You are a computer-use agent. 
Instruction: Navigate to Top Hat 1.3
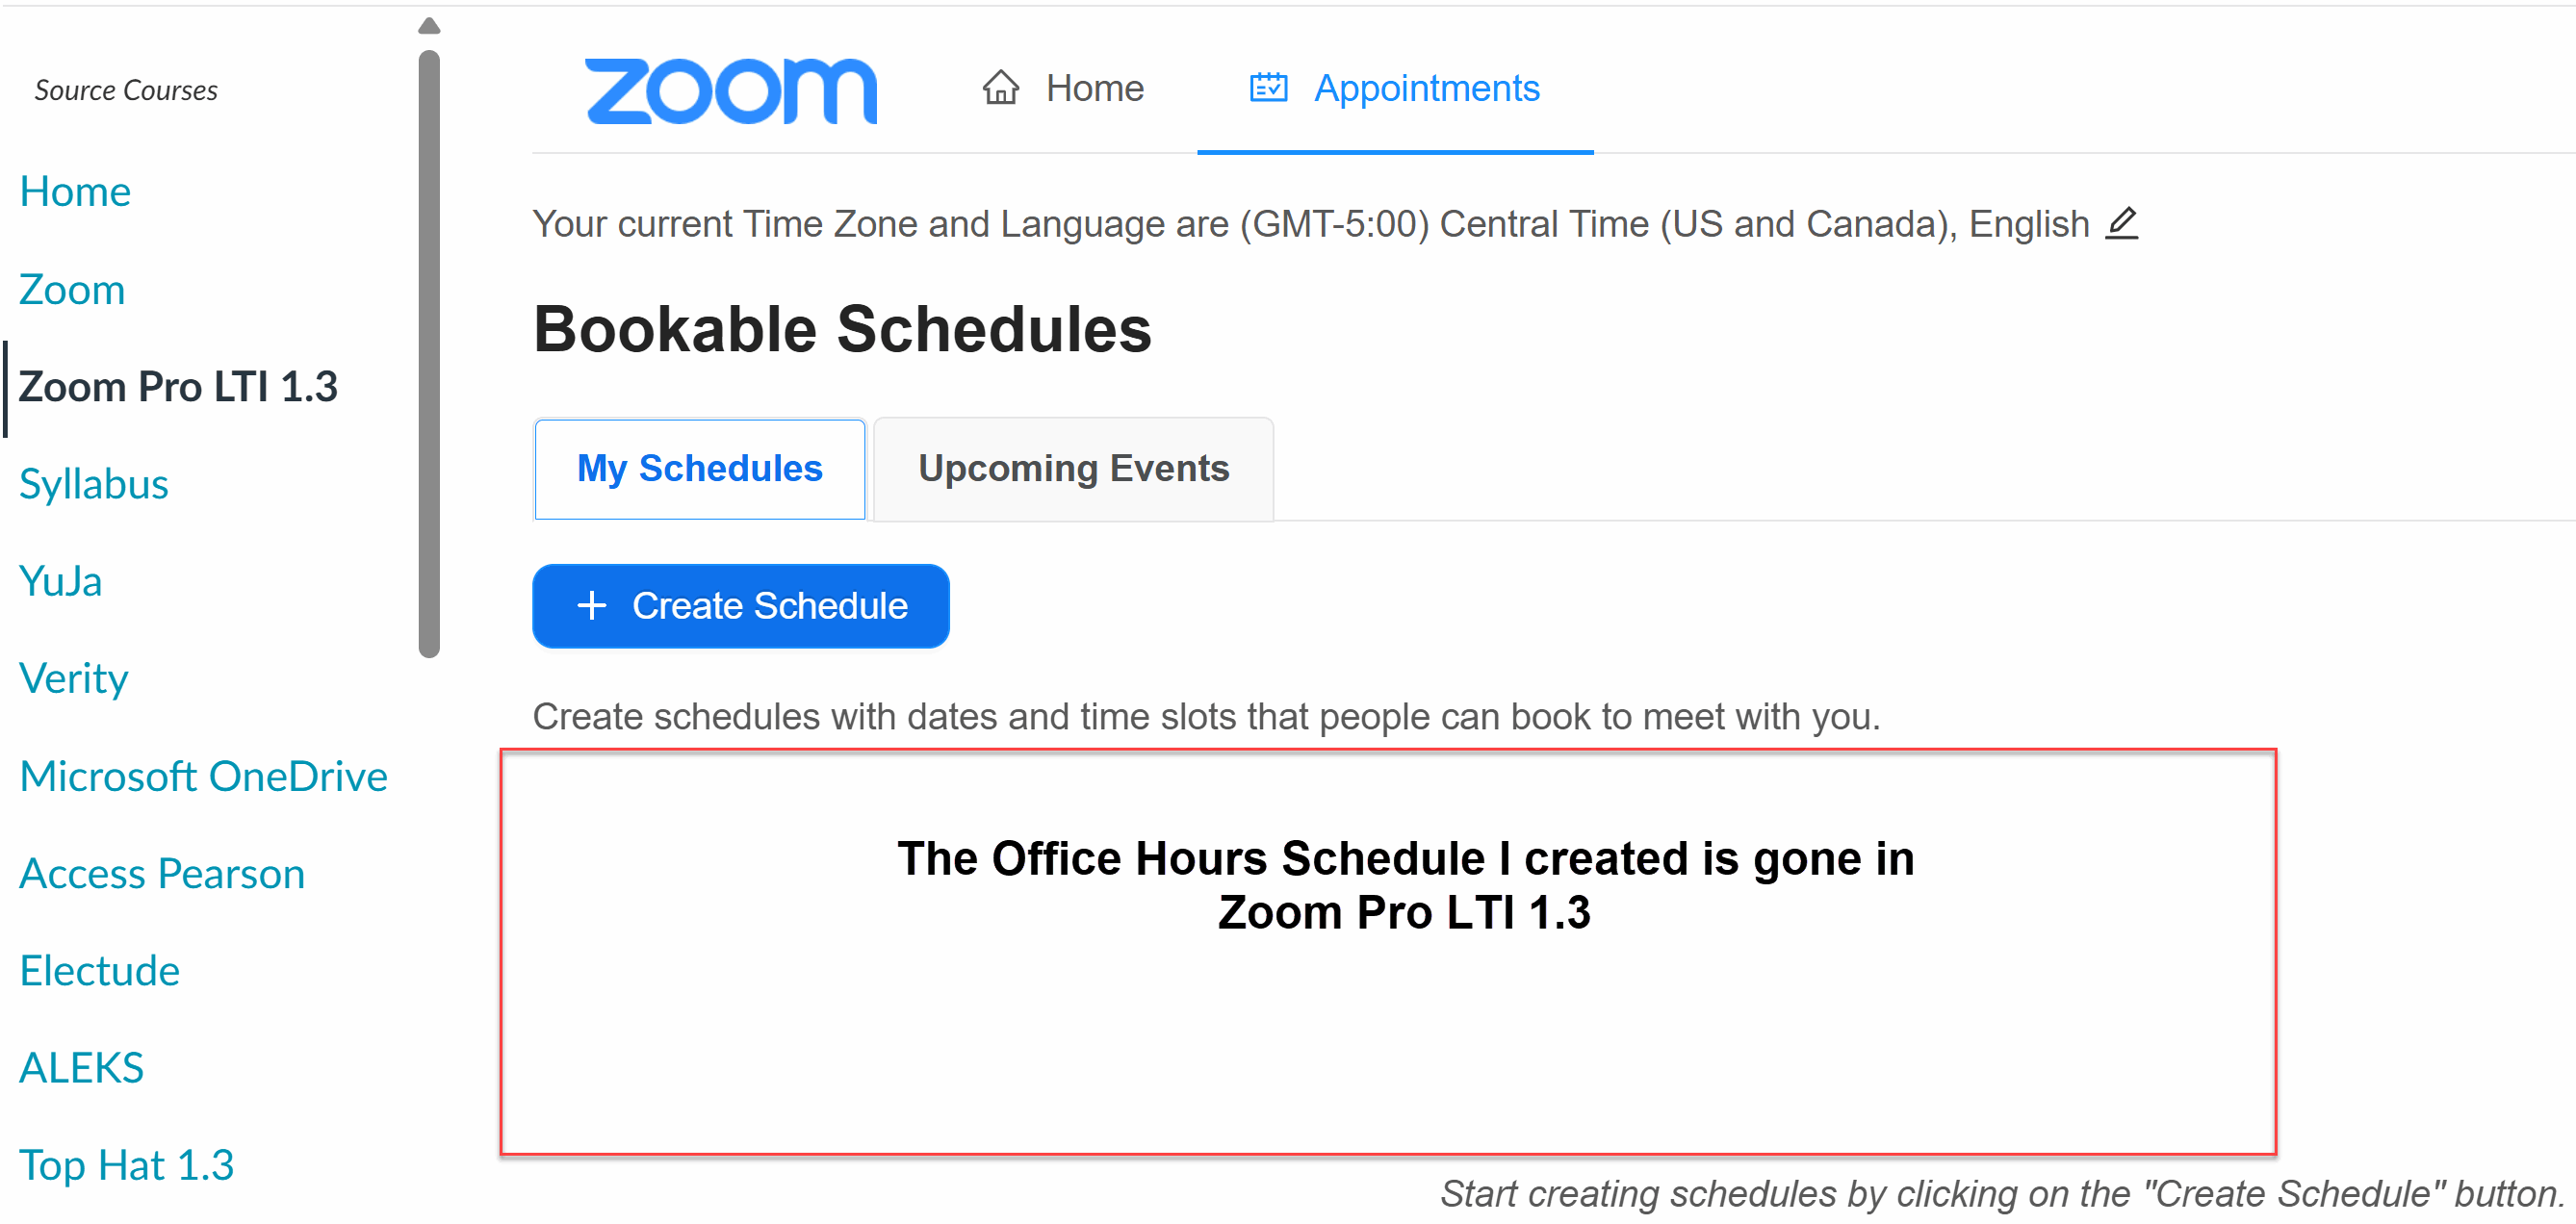point(126,1163)
